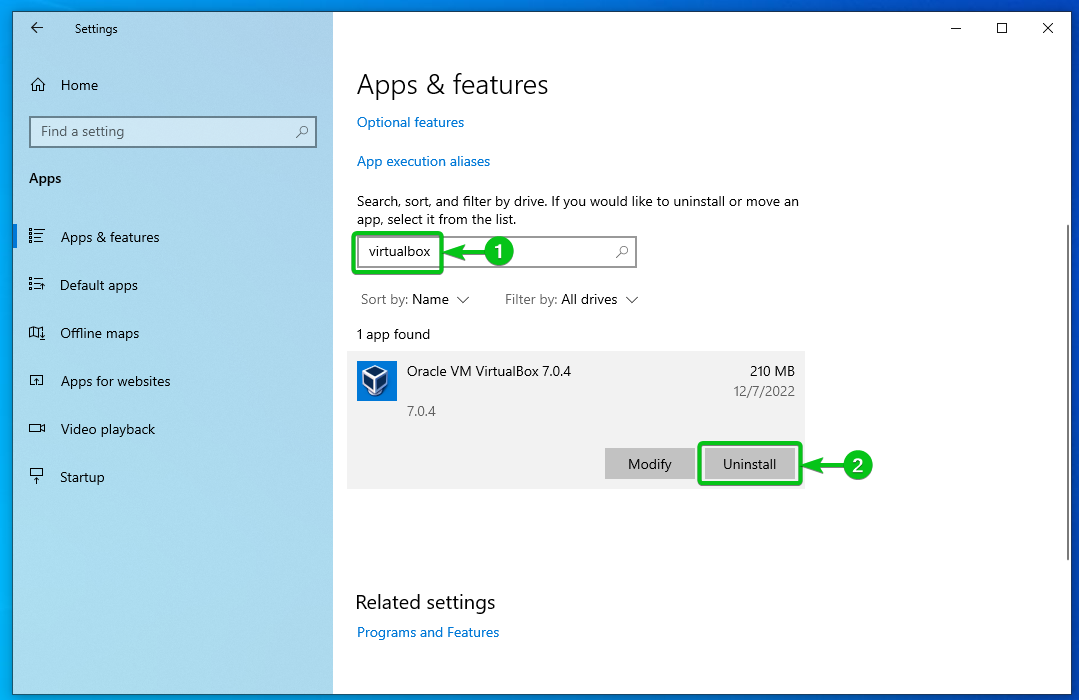Modify the VirtualBox installation
This screenshot has height=700, width=1079.
click(x=649, y=463)
